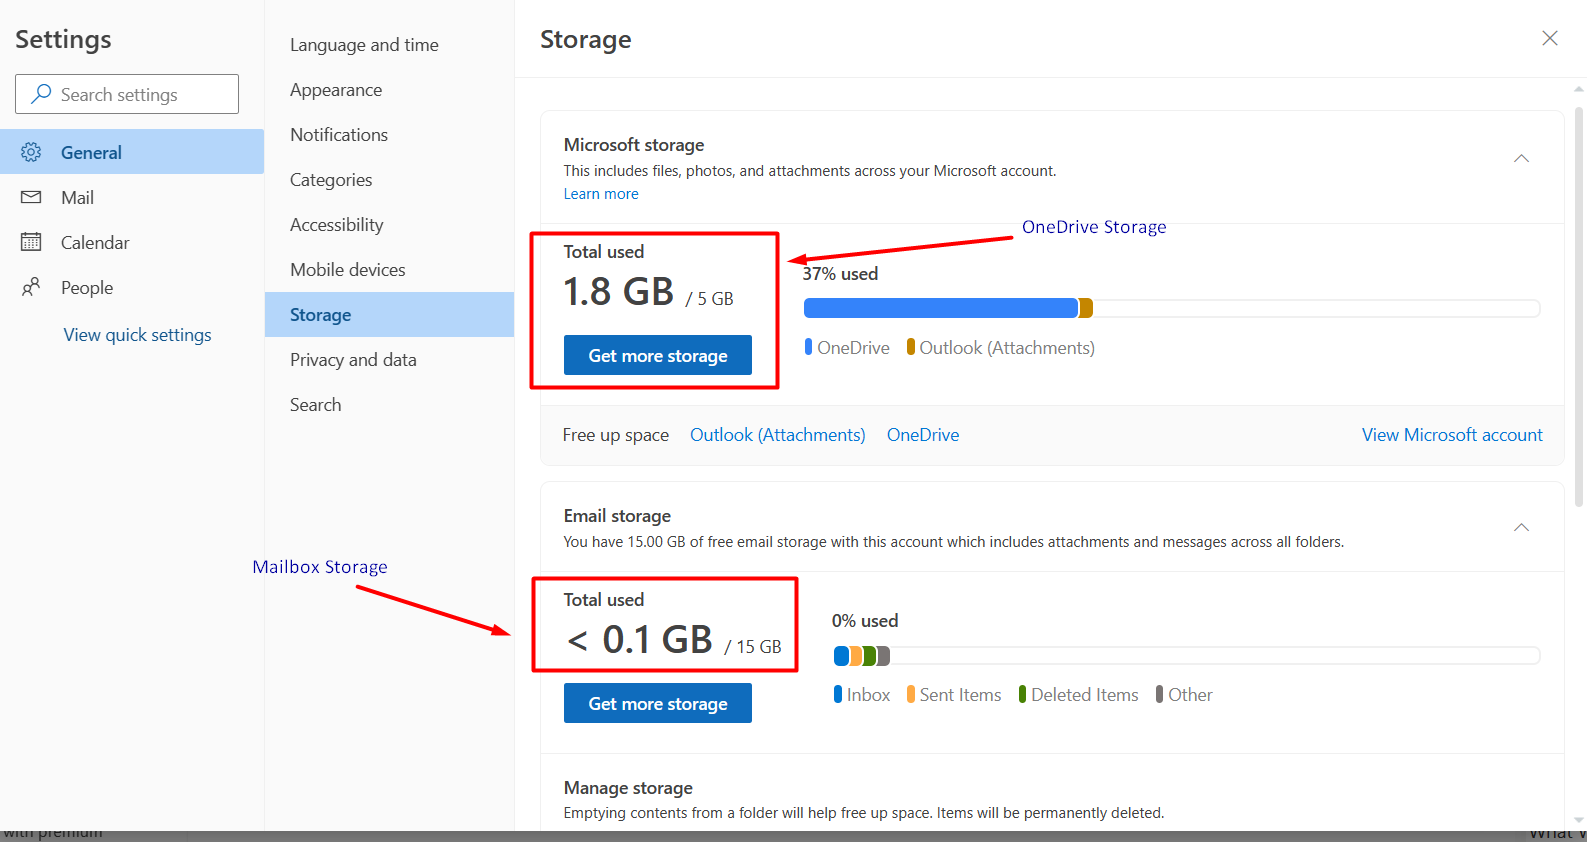1587x842 pixels.
Task: Click the People icon in sidebar
Action: click(x=31, y=287)
